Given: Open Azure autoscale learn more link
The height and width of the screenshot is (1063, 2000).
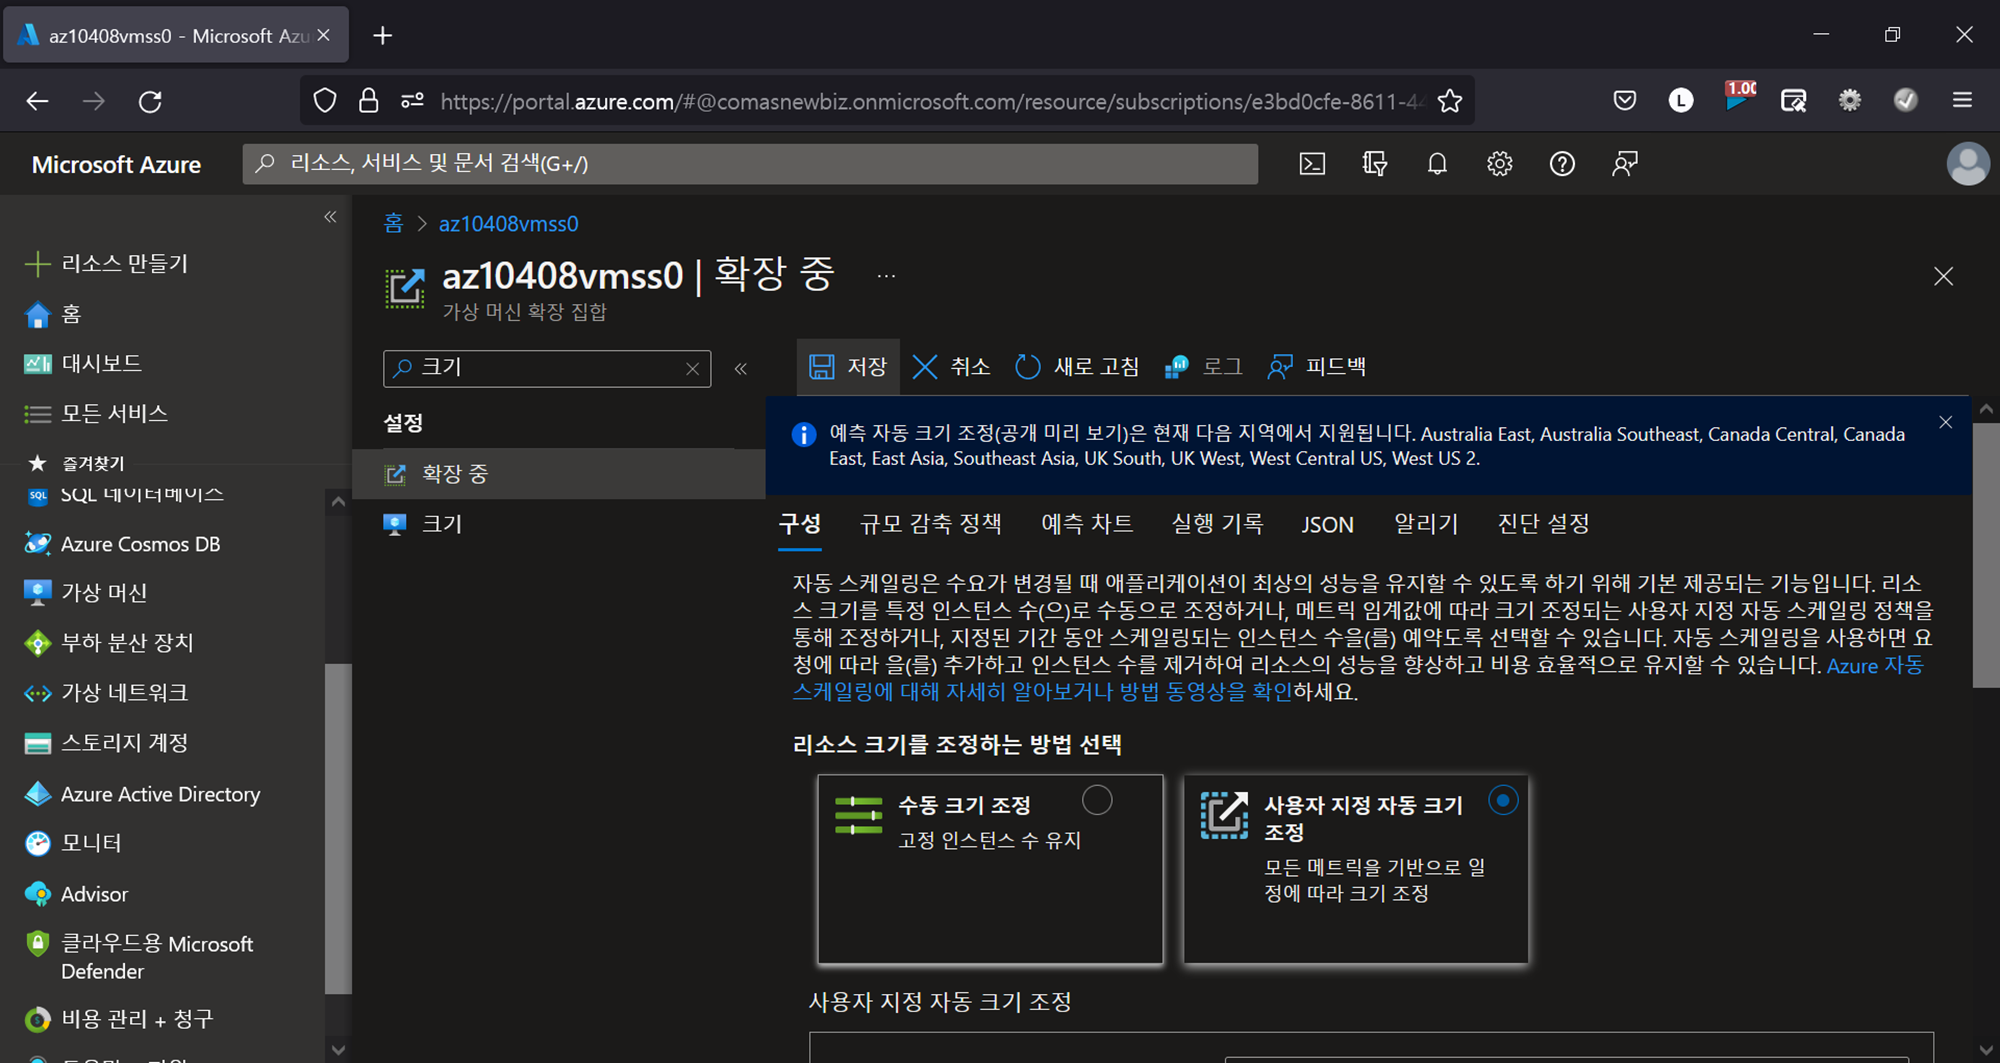Looking at the screenshot, I should 1358,679.
